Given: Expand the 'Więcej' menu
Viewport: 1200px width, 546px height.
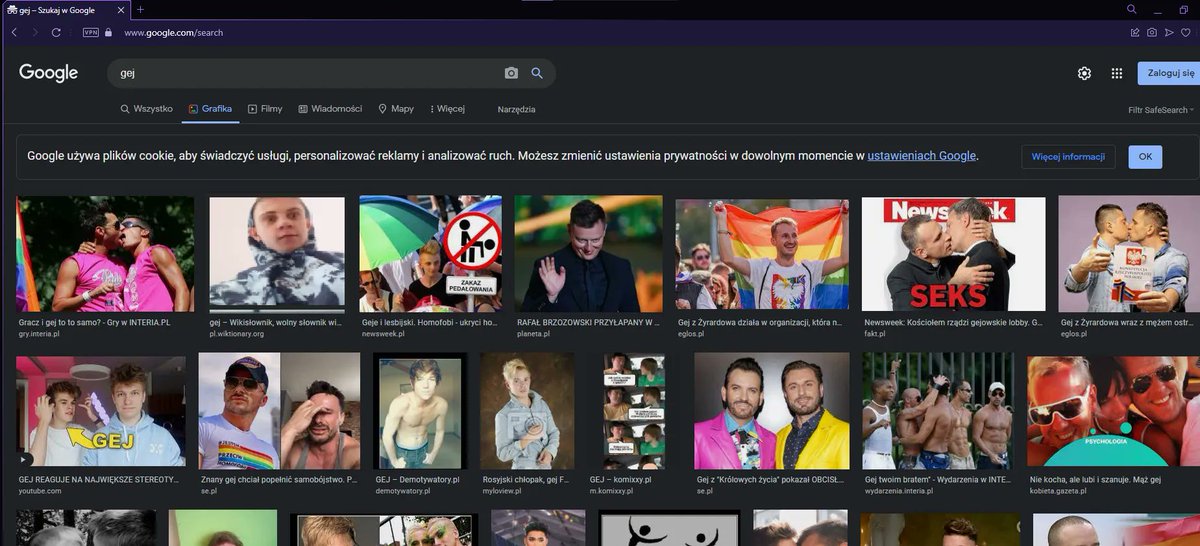Looking at the screenshot, I should tap(447, 109).
